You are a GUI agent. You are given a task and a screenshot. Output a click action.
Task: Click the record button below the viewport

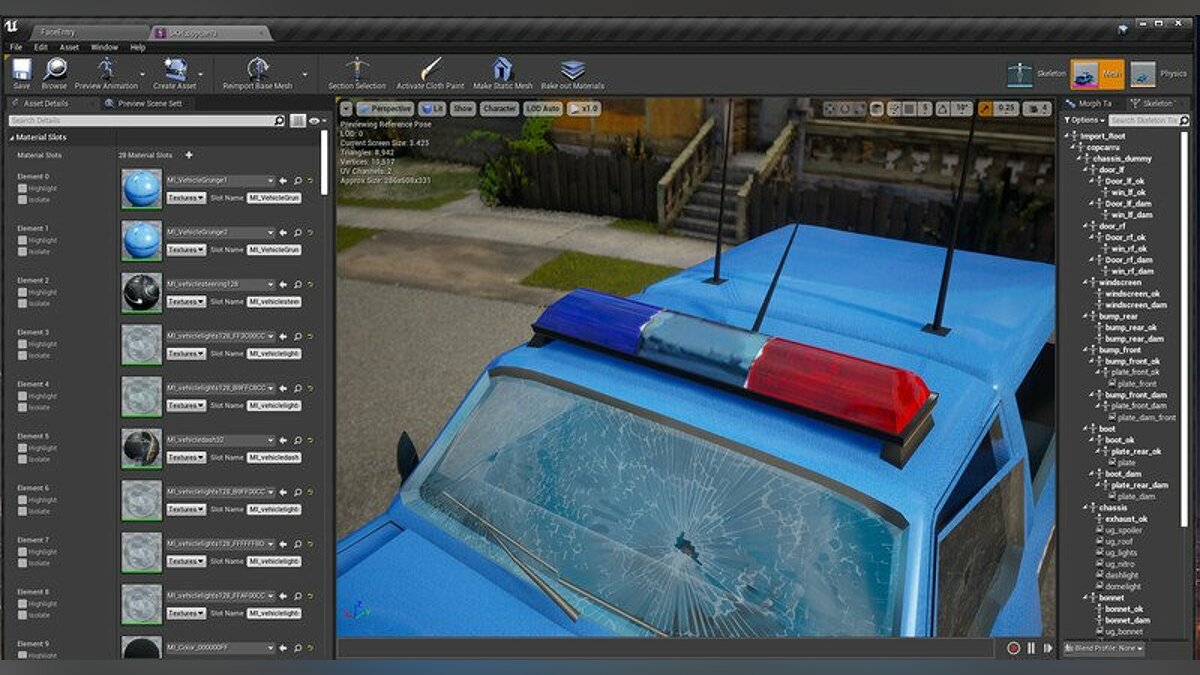point(1013,648)
